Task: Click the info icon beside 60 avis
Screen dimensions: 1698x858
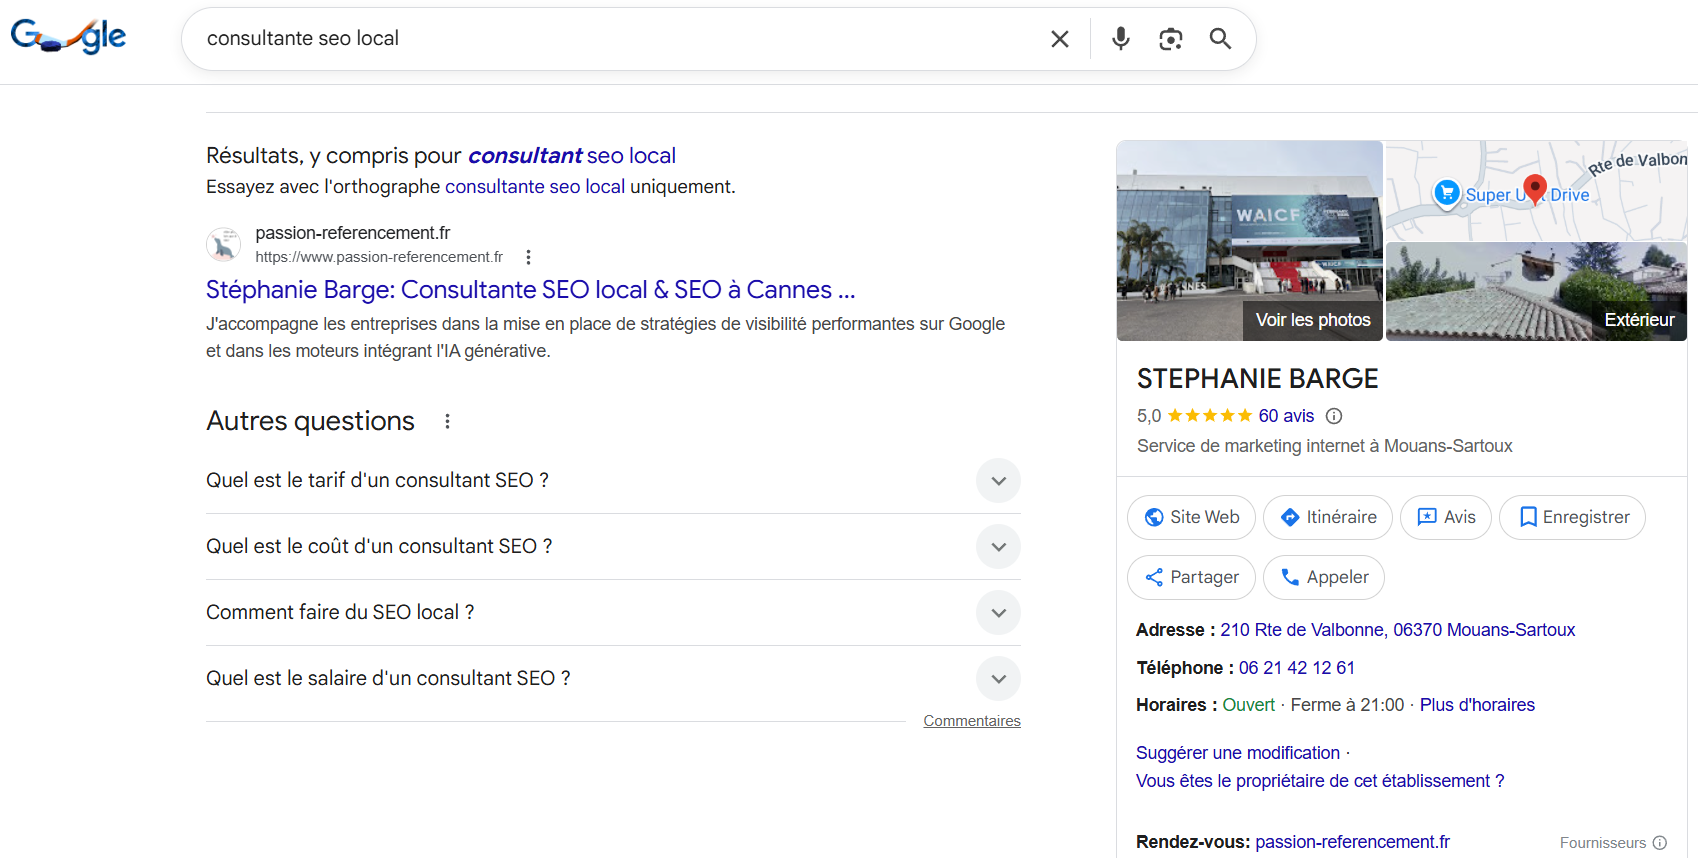Action: click(1334, 416)
